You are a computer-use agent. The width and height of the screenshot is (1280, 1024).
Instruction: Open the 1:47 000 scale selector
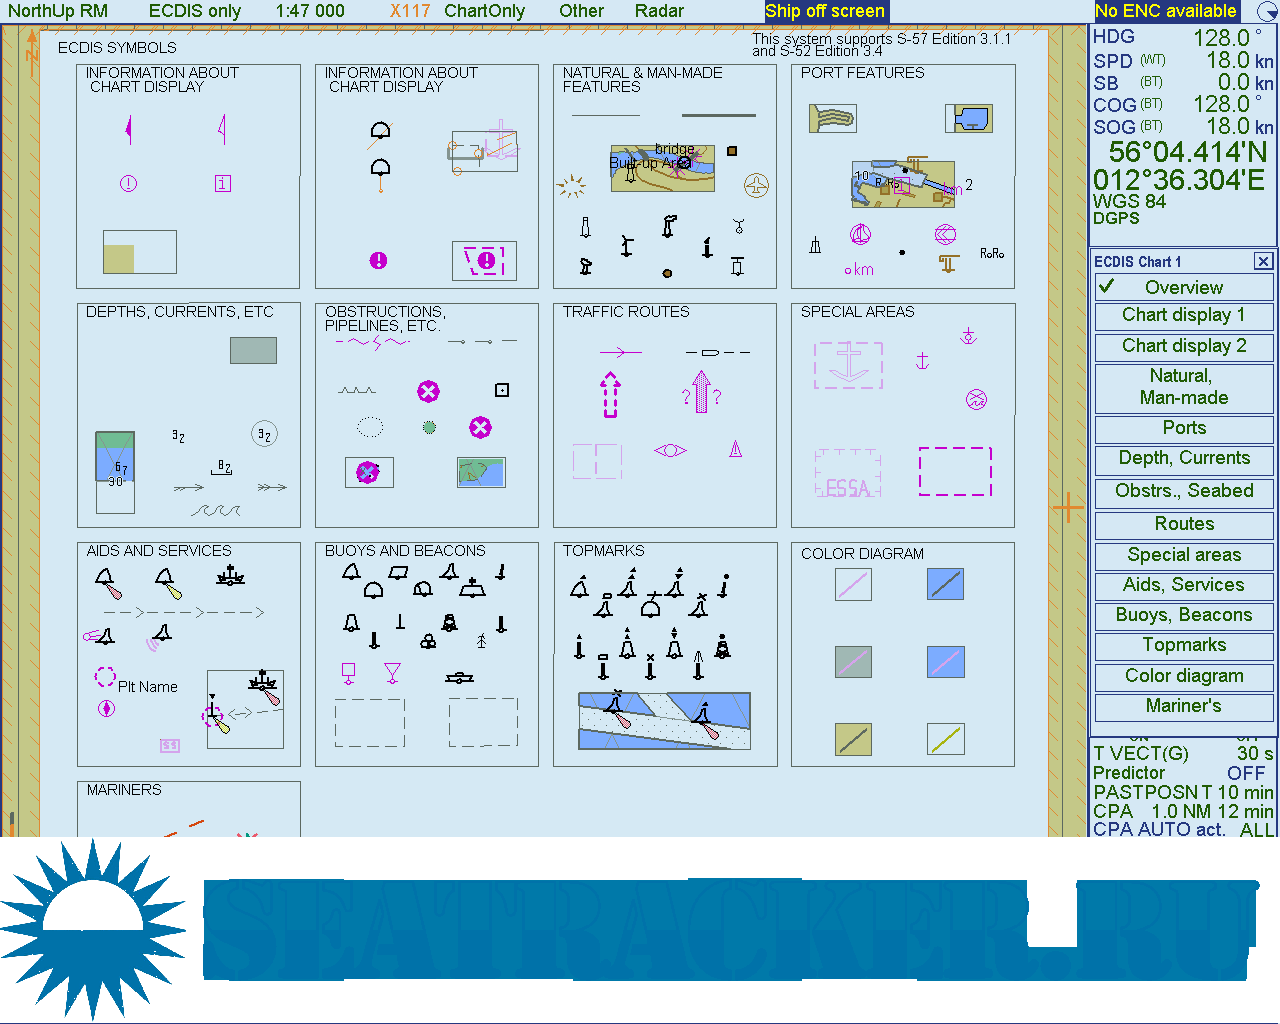pyautogui.click(x=310, y=11)
